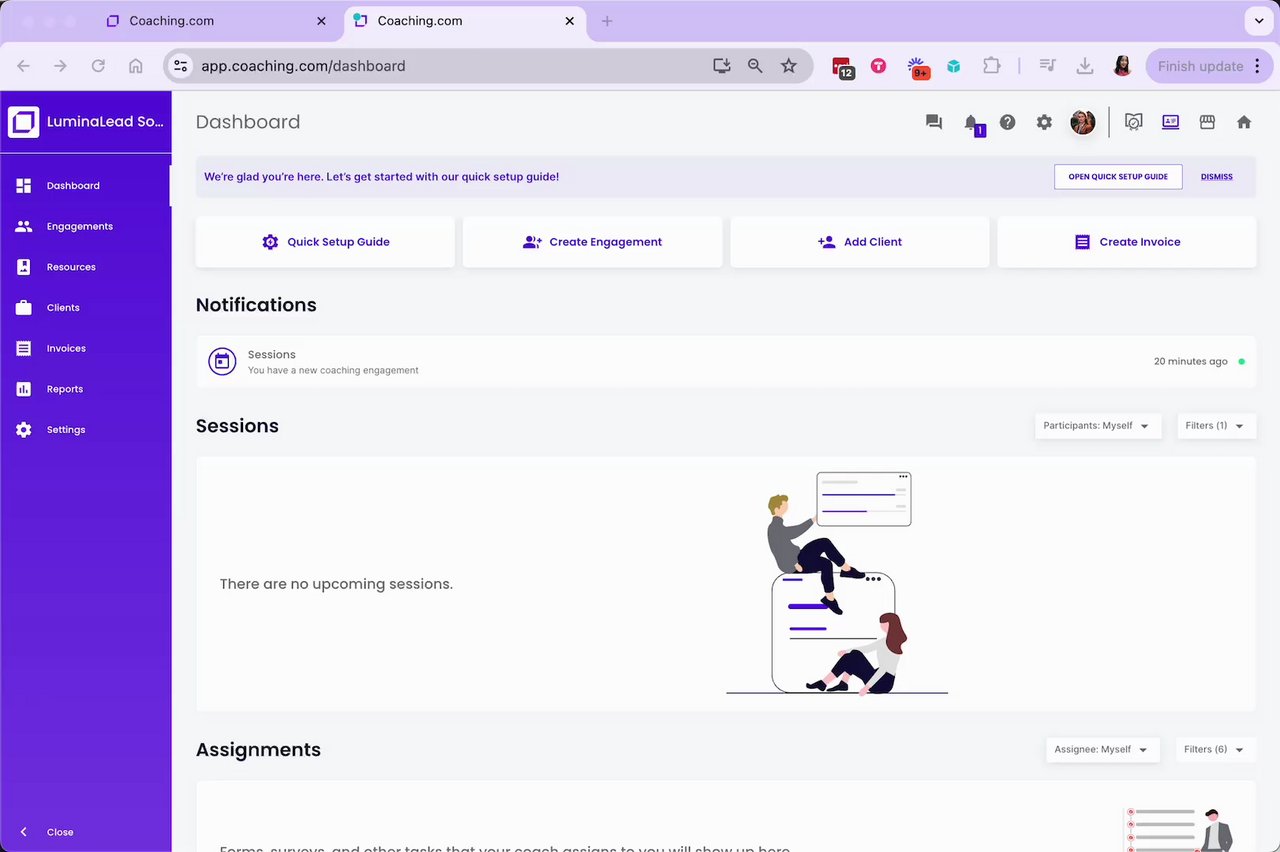This screenshot has height=852, width=1280.
Task: Open the Chrome profile avatar in toolbar
Action: point(1122,66)
